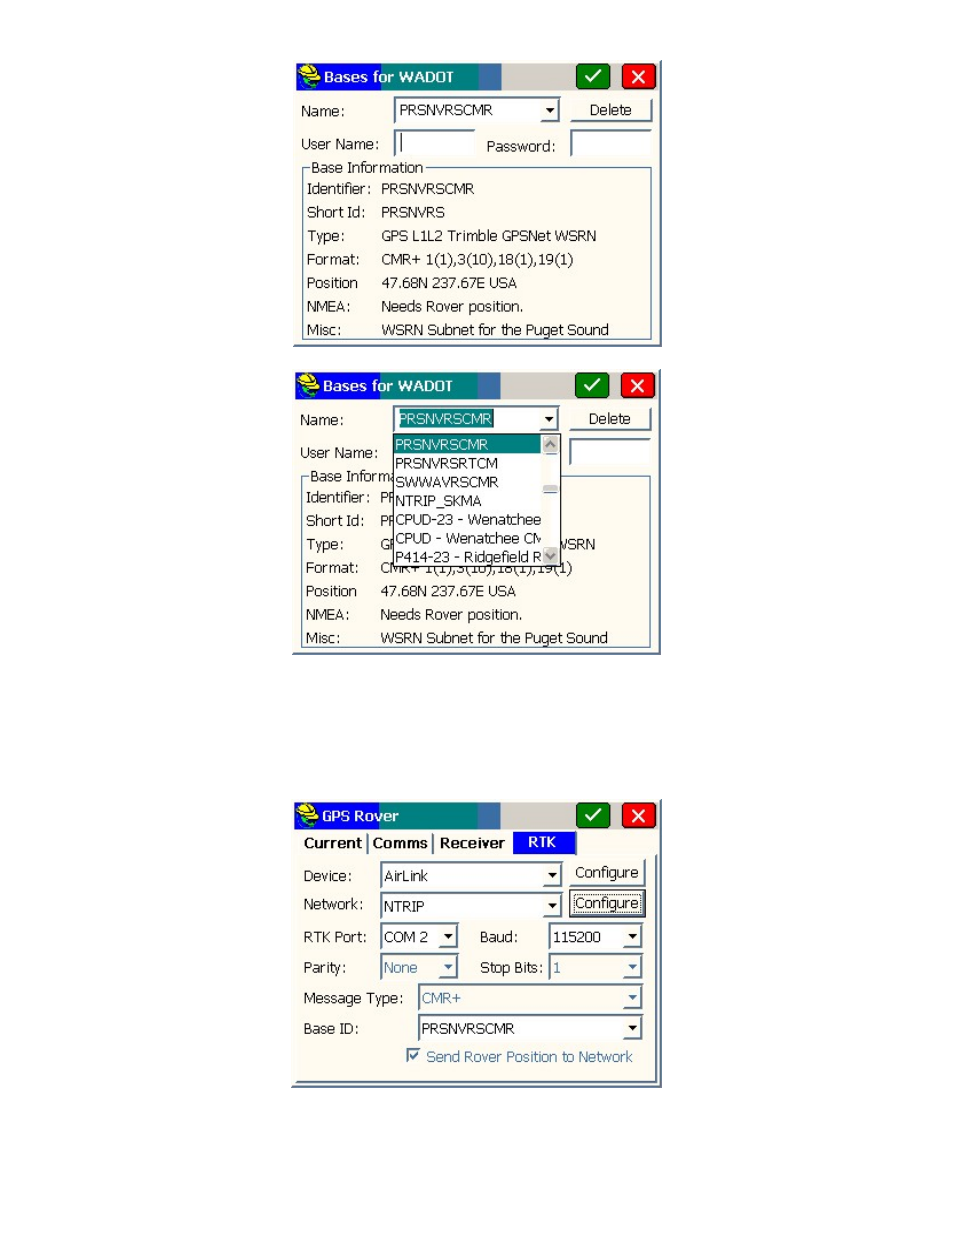Select the CPUD - Wenatchee CM entry
Image resolution: width=954 pixels, height=1235 pixels.
pos(467,538)
